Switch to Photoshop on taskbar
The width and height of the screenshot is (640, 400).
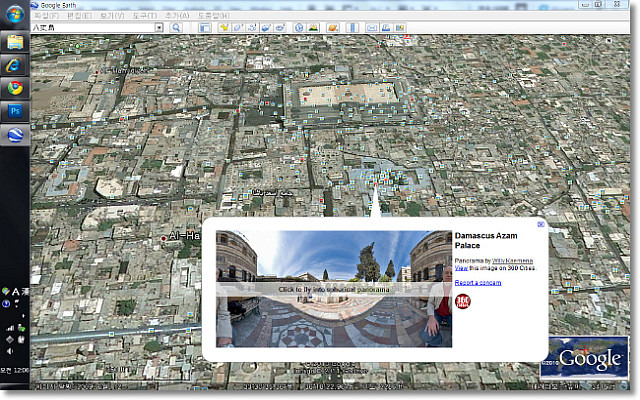(x=15, y=111)
